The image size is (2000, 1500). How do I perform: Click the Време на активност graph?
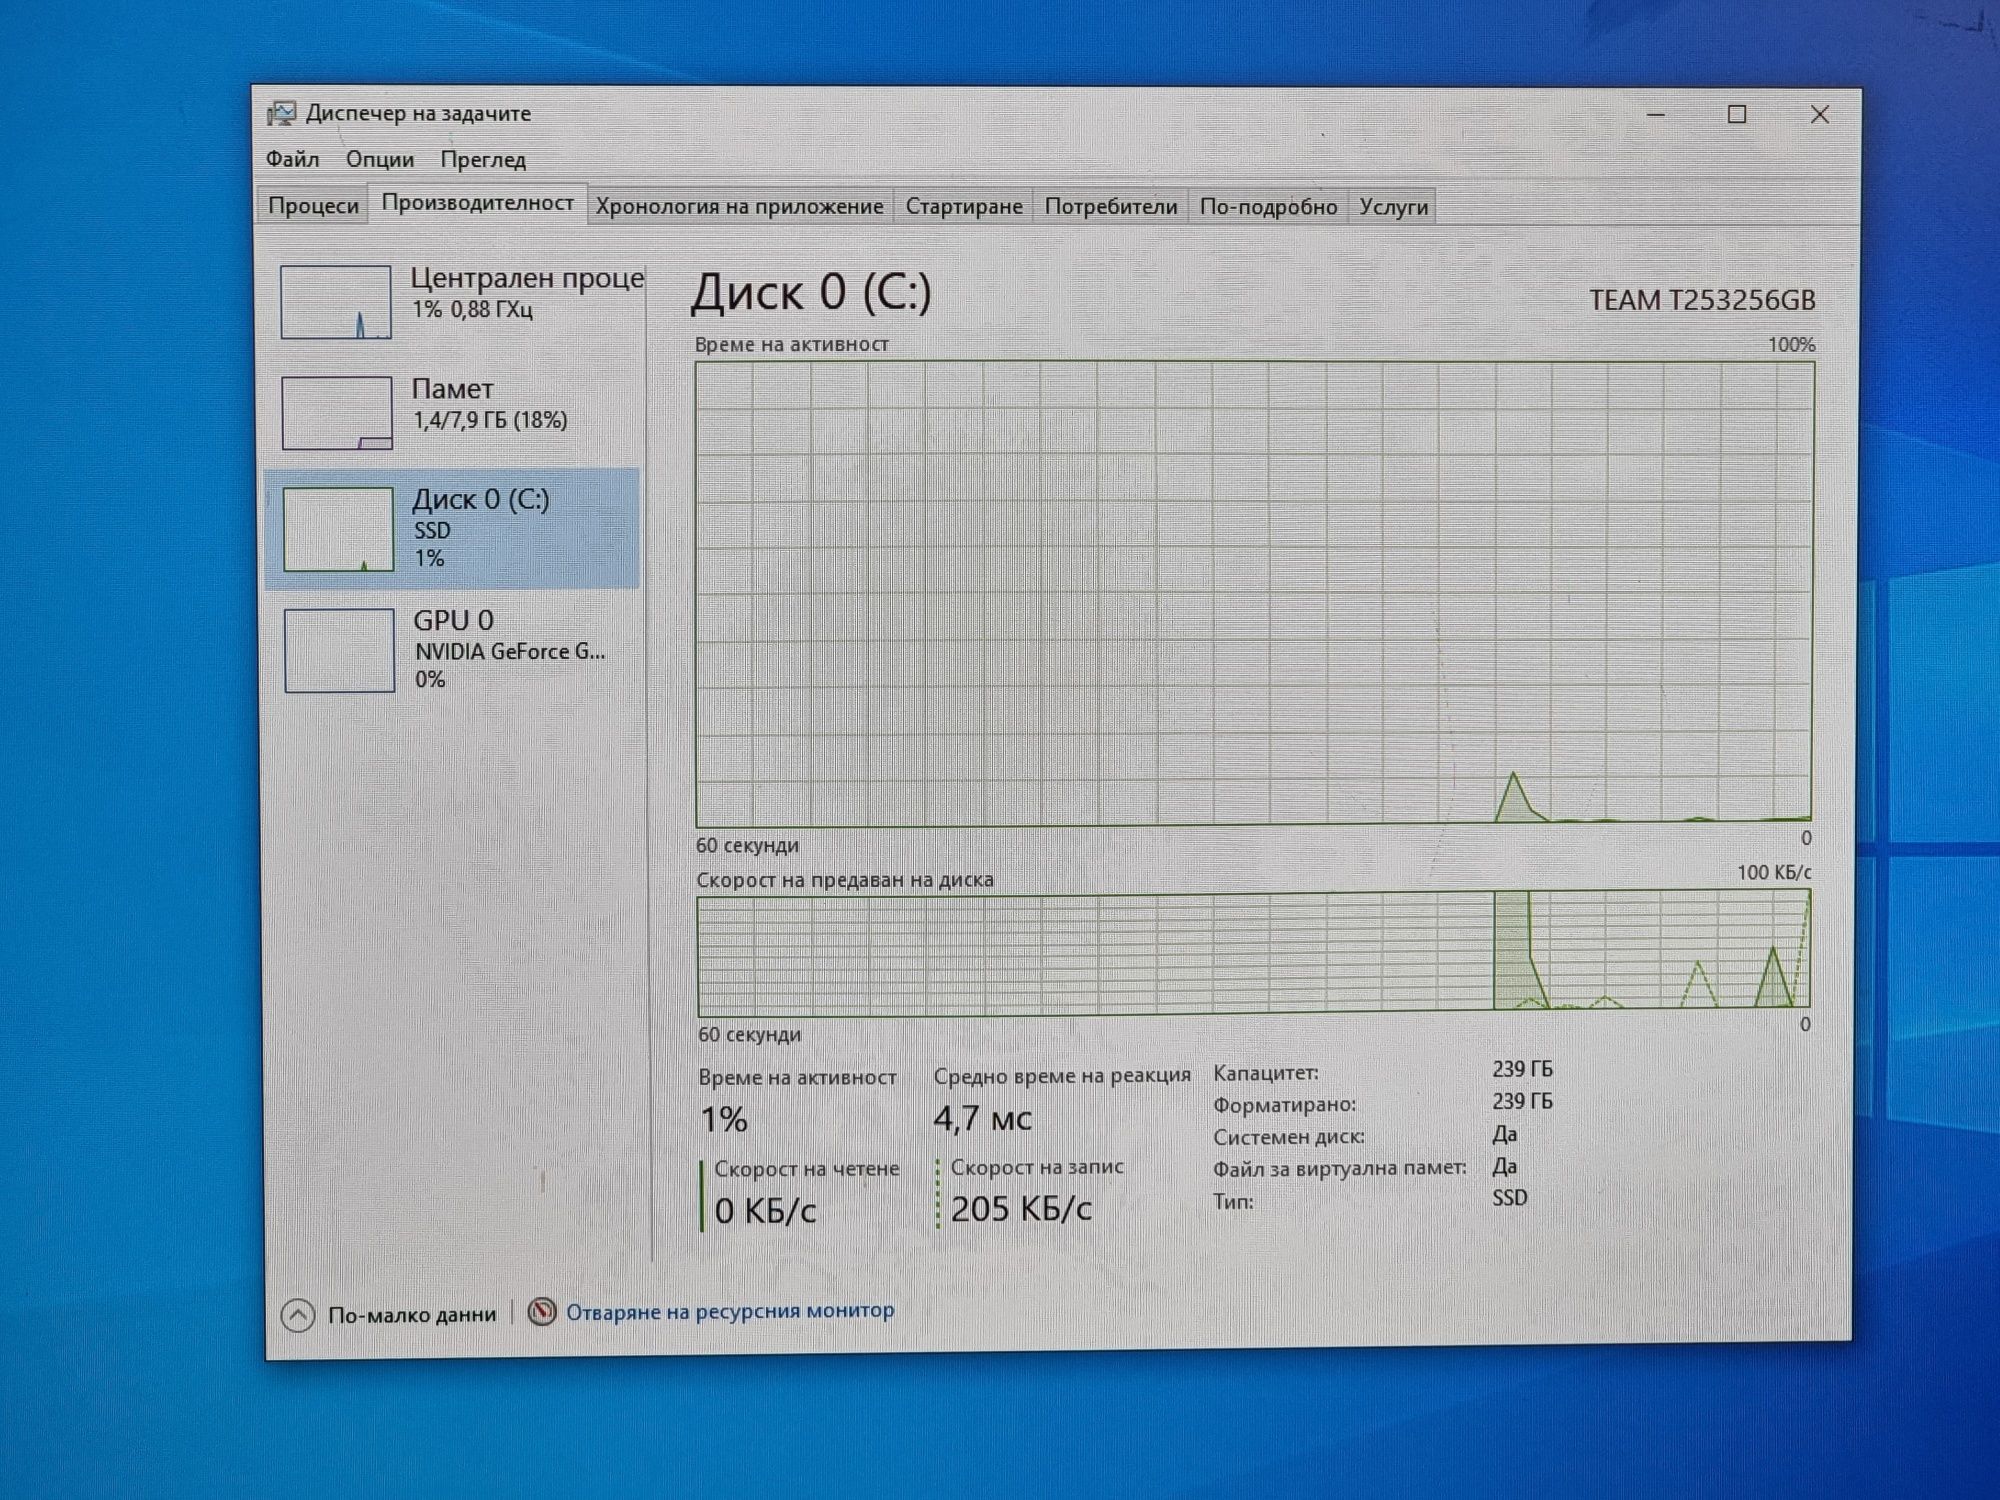point(1254,594)
